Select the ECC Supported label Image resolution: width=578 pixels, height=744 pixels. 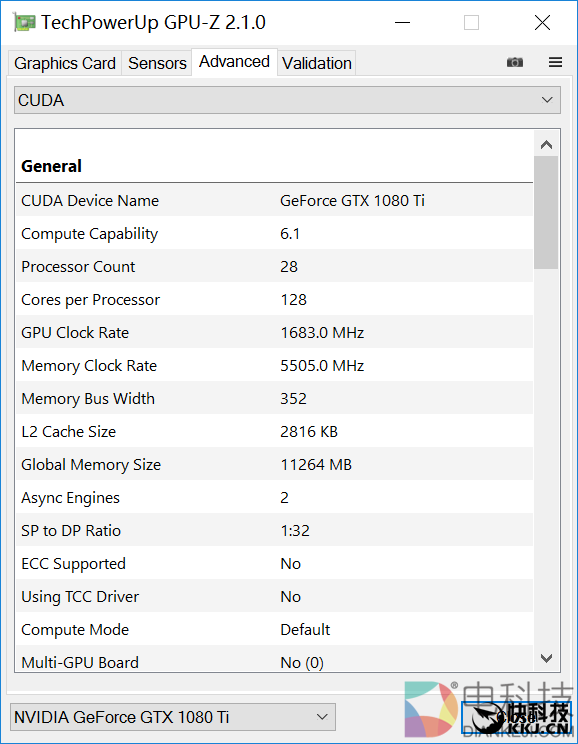pyautogui.click(x=73, y=564)
